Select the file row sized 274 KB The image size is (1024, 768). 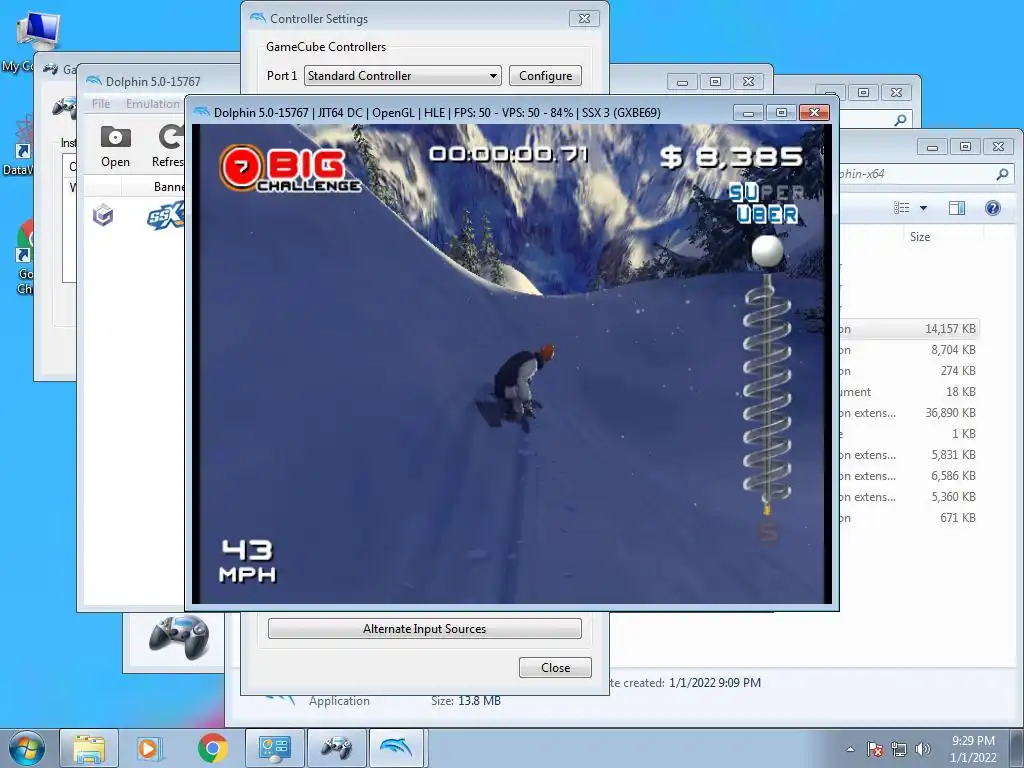point(910,371)
